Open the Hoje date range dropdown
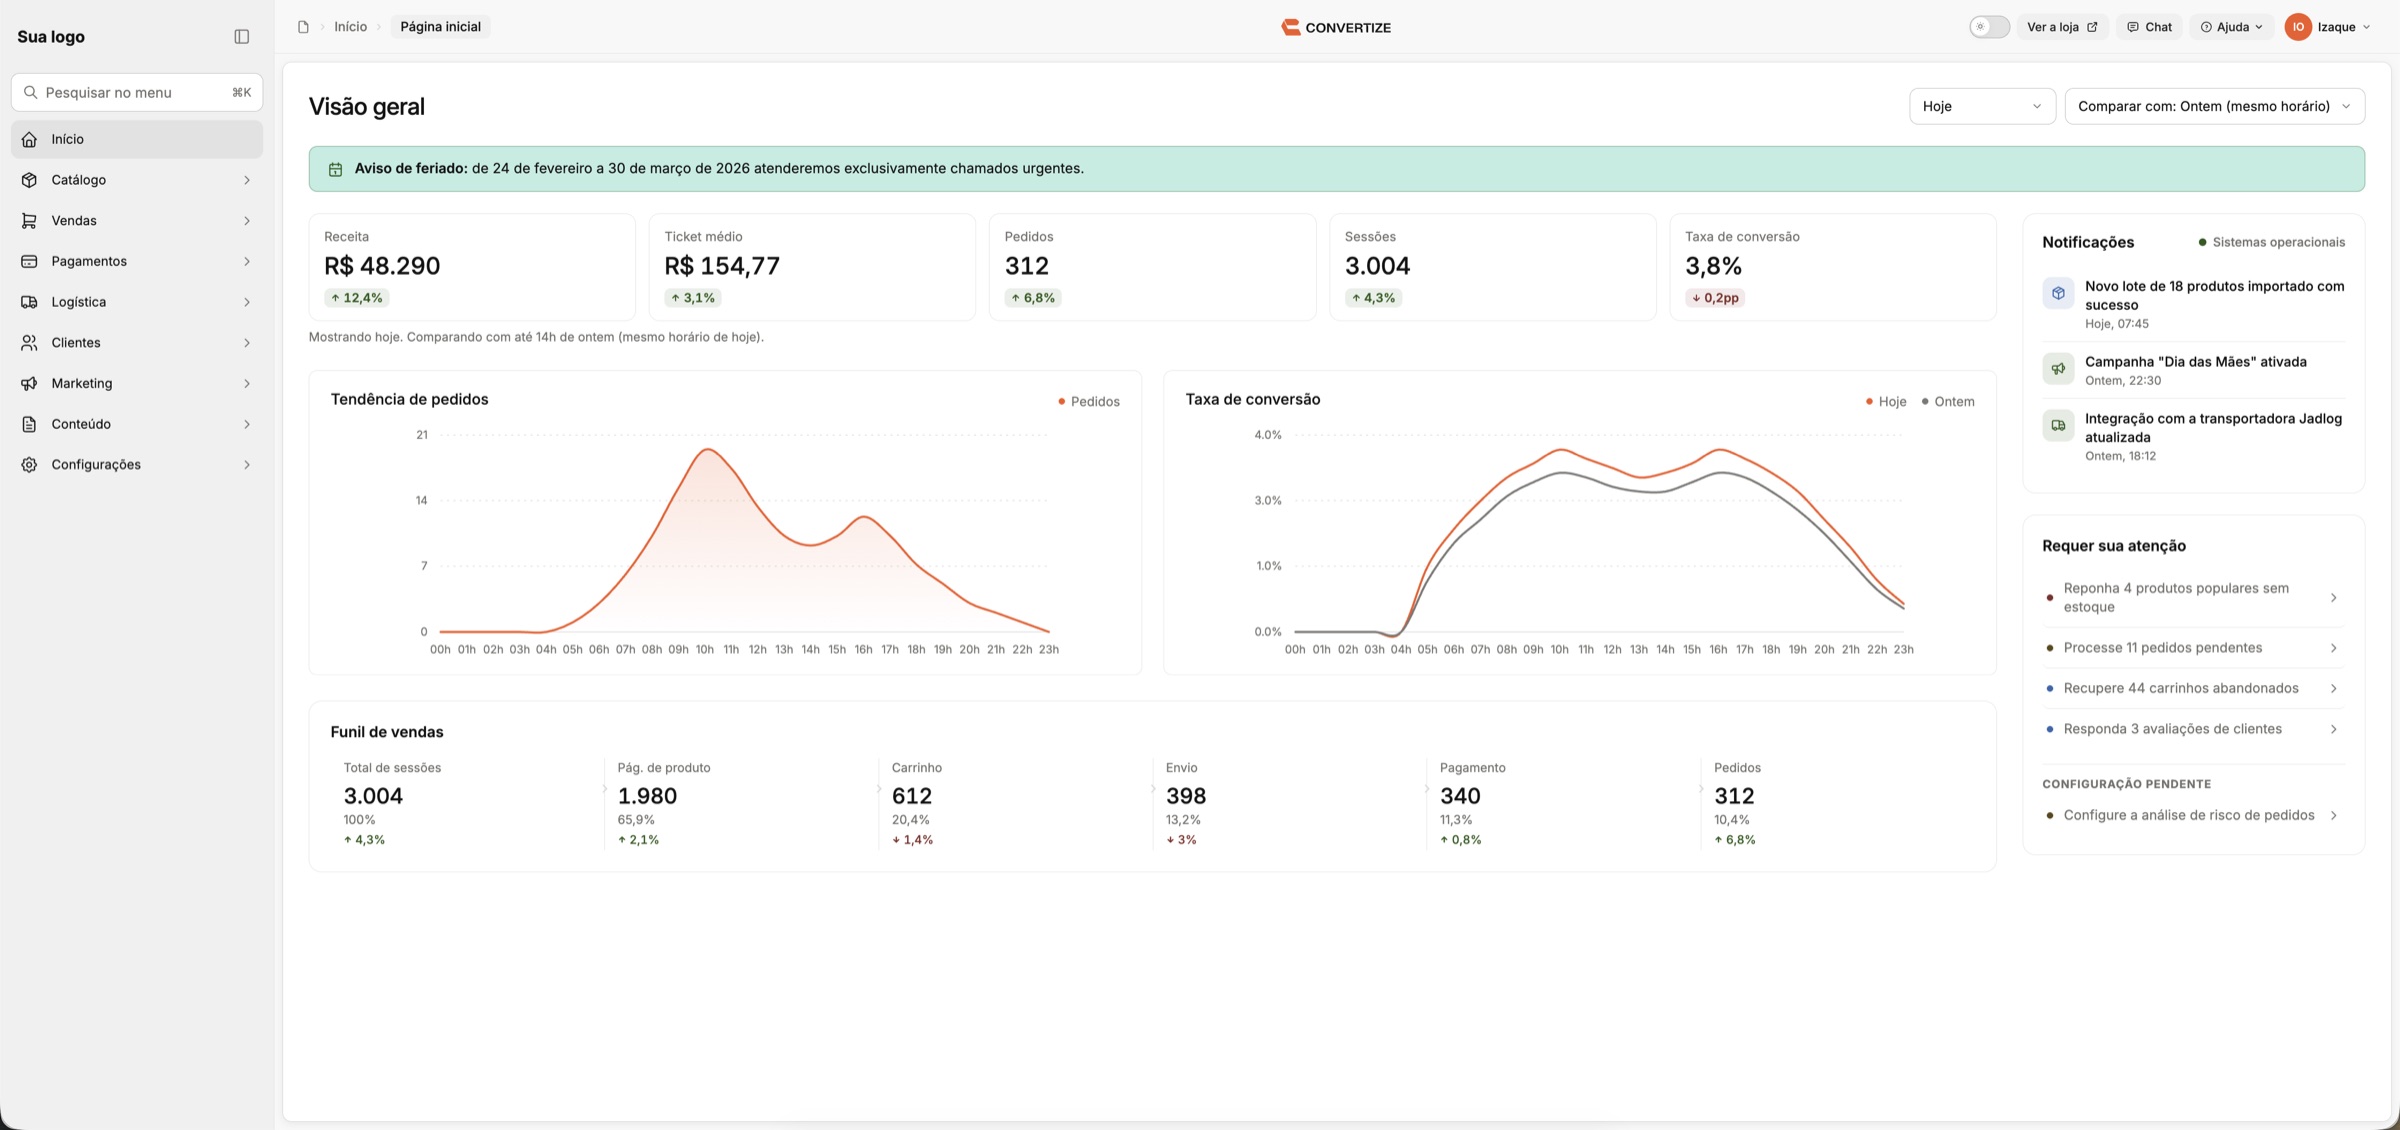The image size is (2400, 1130). pos(1982,106)
